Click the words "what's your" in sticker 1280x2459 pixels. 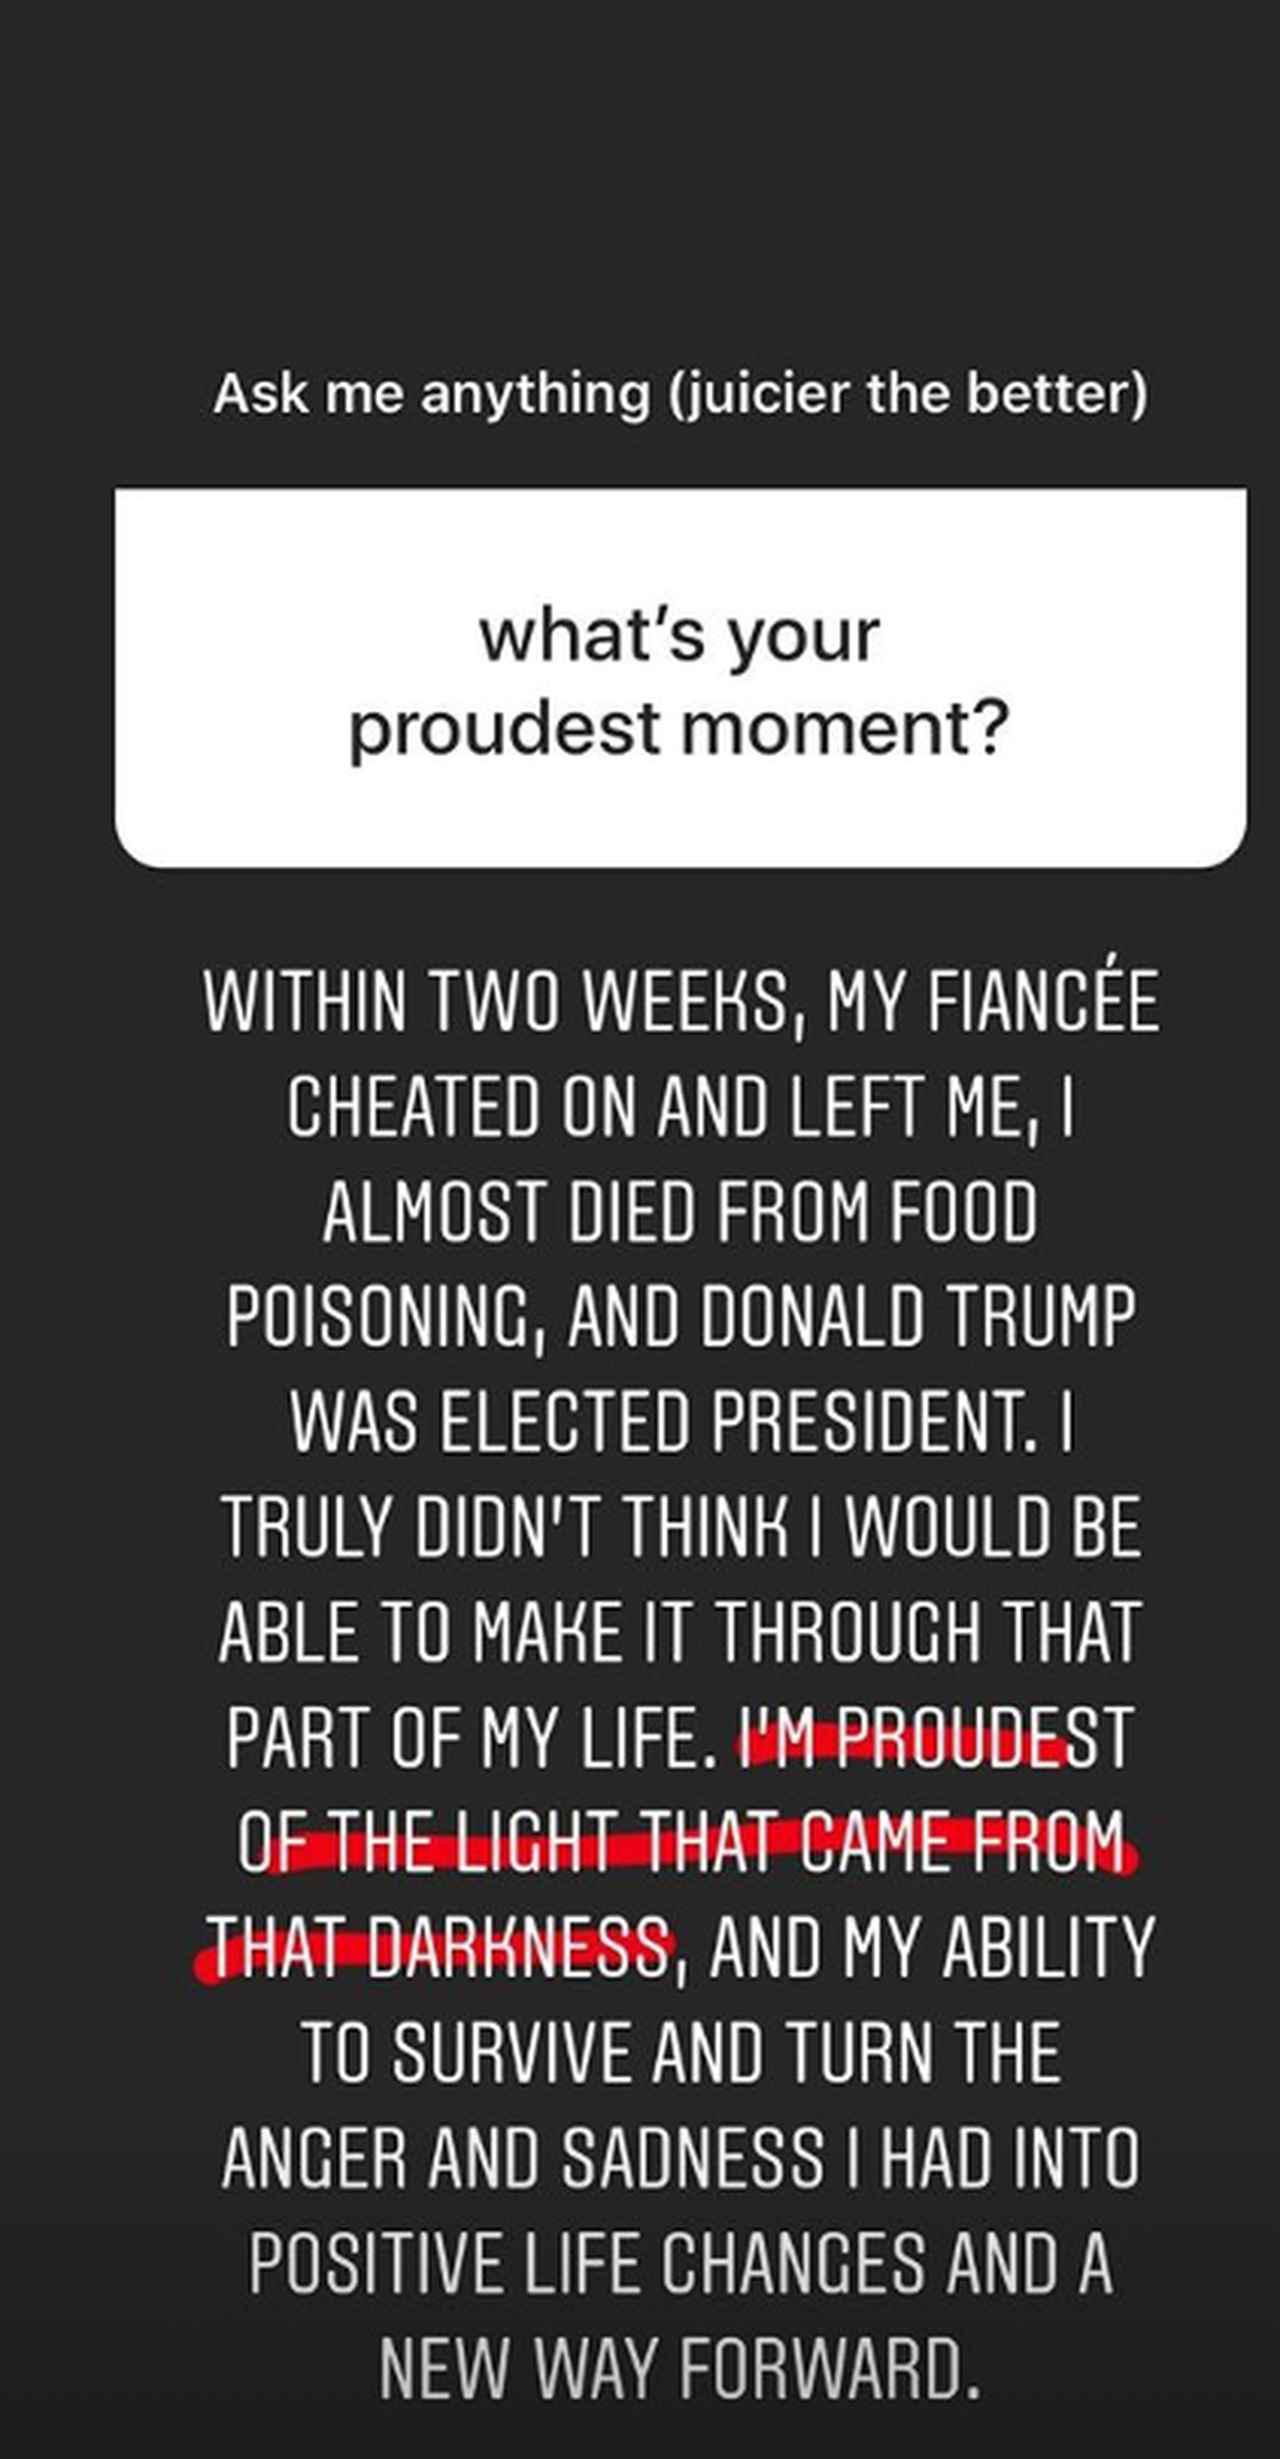(680, 636)
